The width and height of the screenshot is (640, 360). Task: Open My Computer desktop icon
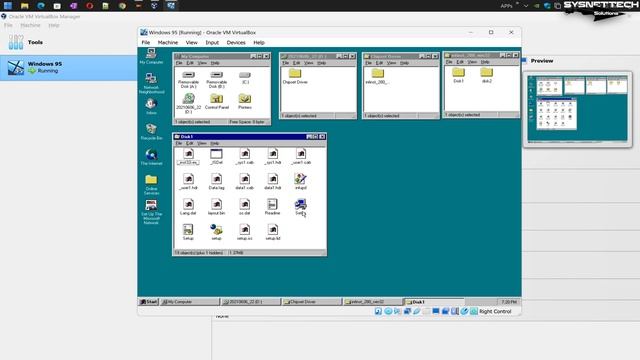coord(151,56)
